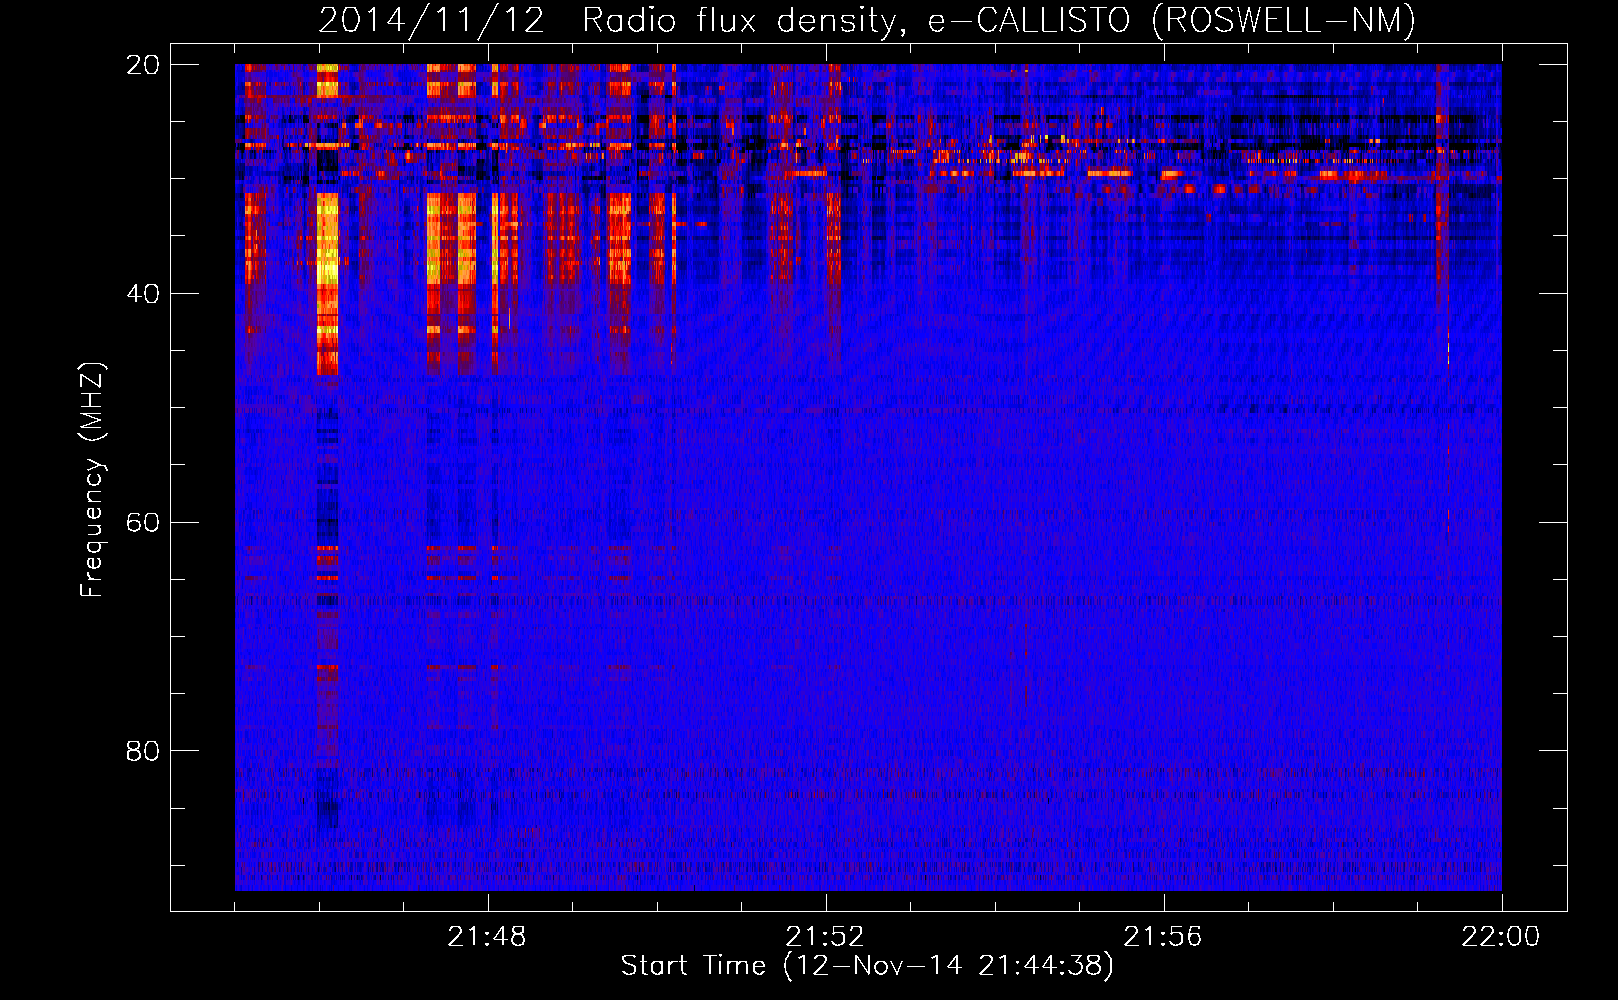Viewport: 1618px width, 1000px height.
Task: Click the "60" frequency tick label
Action: click(x=143, y=523)
